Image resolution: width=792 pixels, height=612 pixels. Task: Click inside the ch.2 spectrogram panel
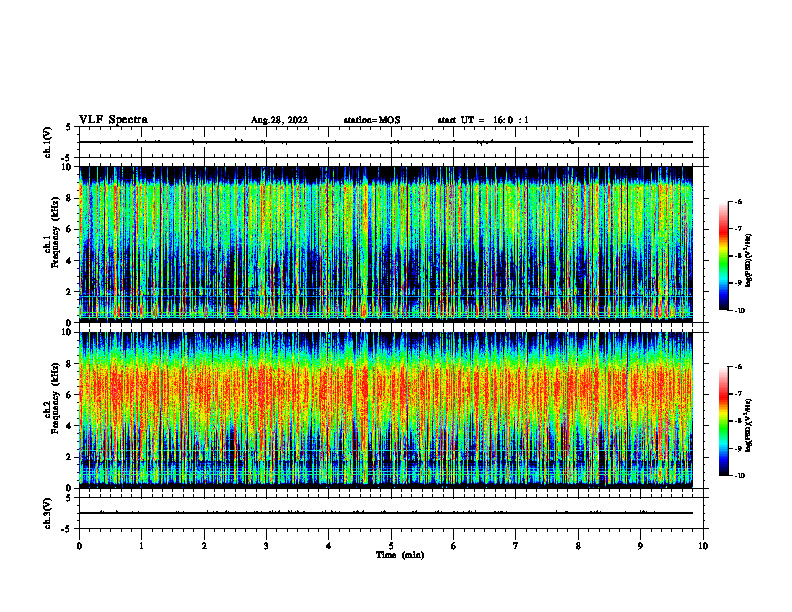[386, 410]
